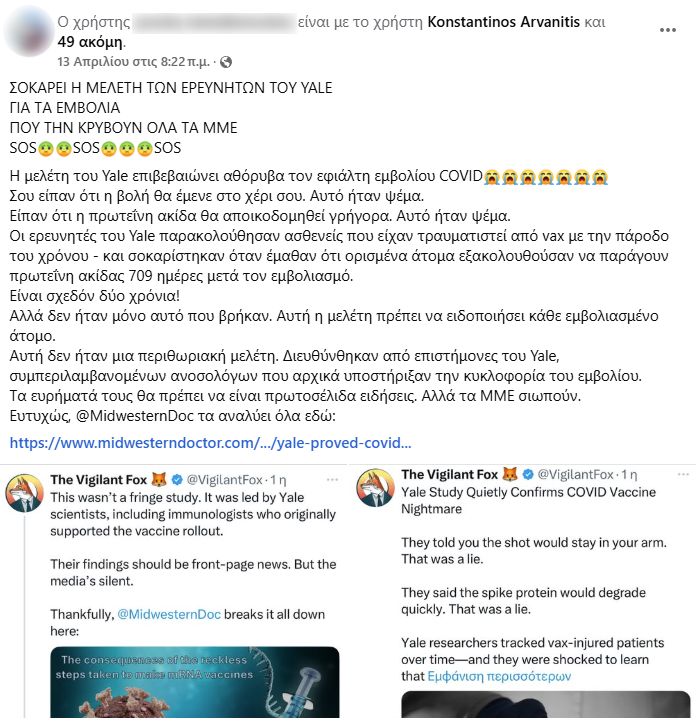The height and width of the screenshot is (718, 696).
Task: Click the public globe privacy icon
Action: (226, 62)
